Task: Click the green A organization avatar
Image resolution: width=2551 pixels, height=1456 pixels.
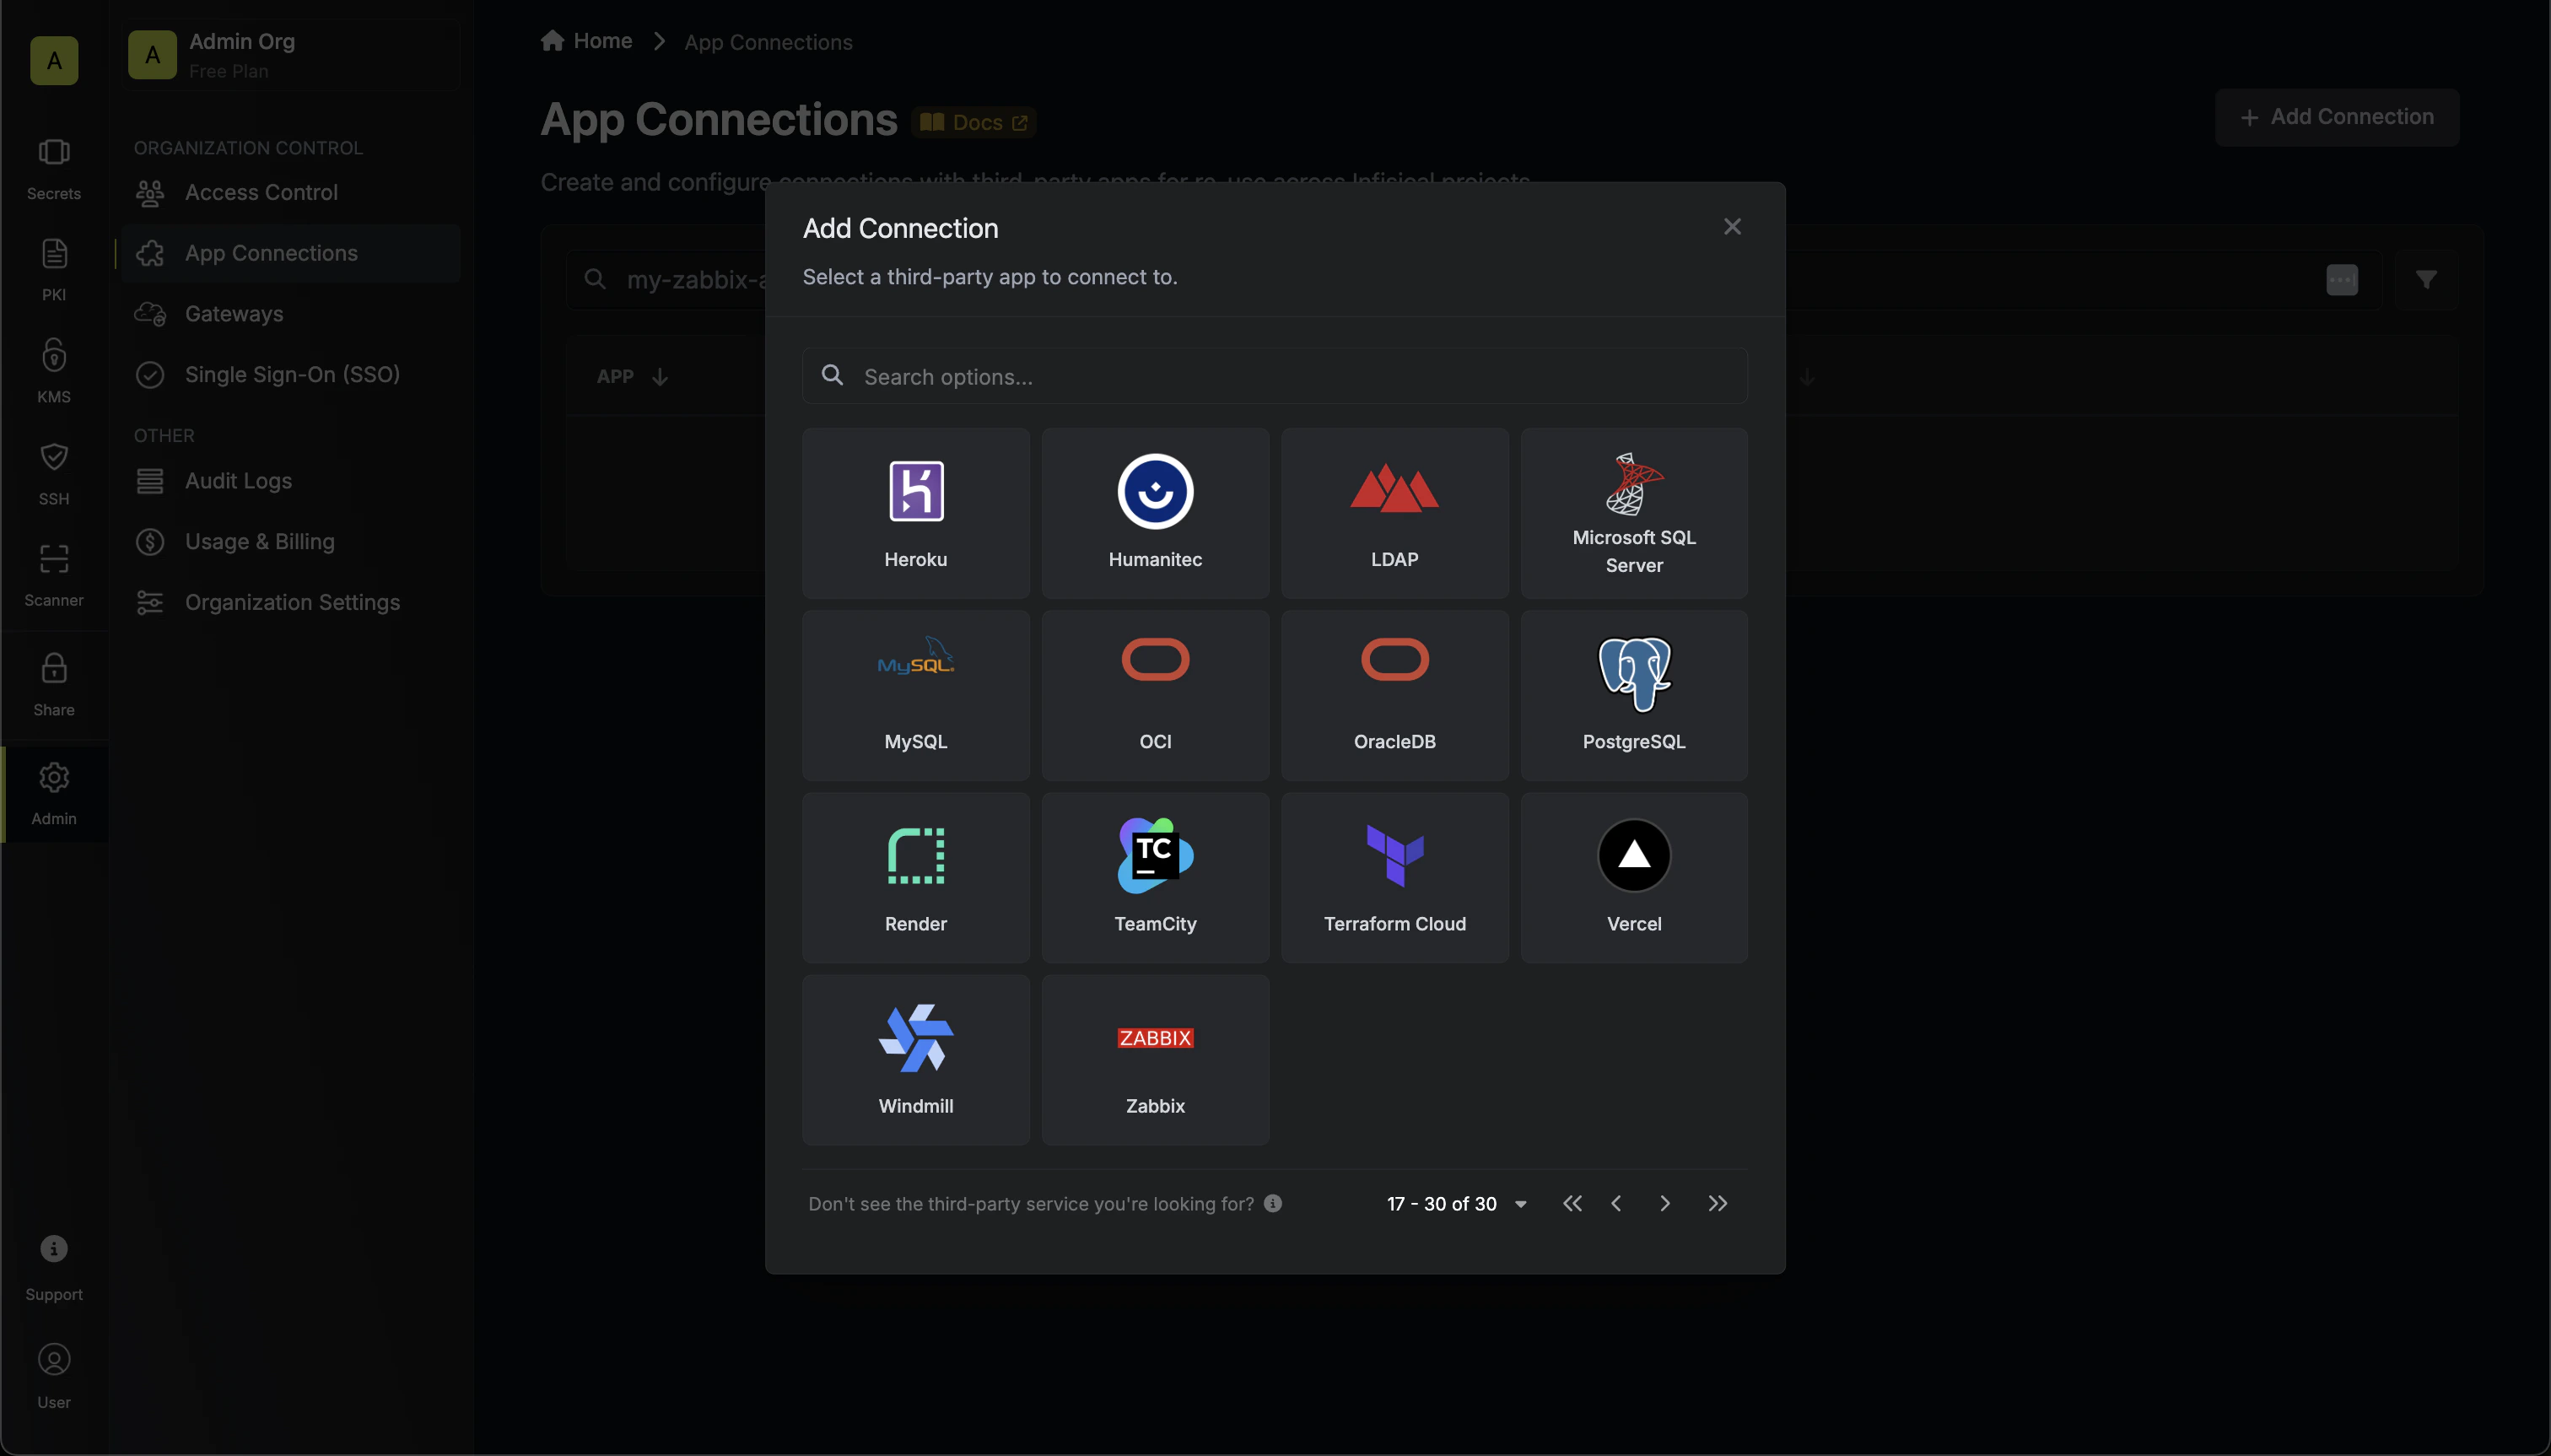Action: coord(54,60)
